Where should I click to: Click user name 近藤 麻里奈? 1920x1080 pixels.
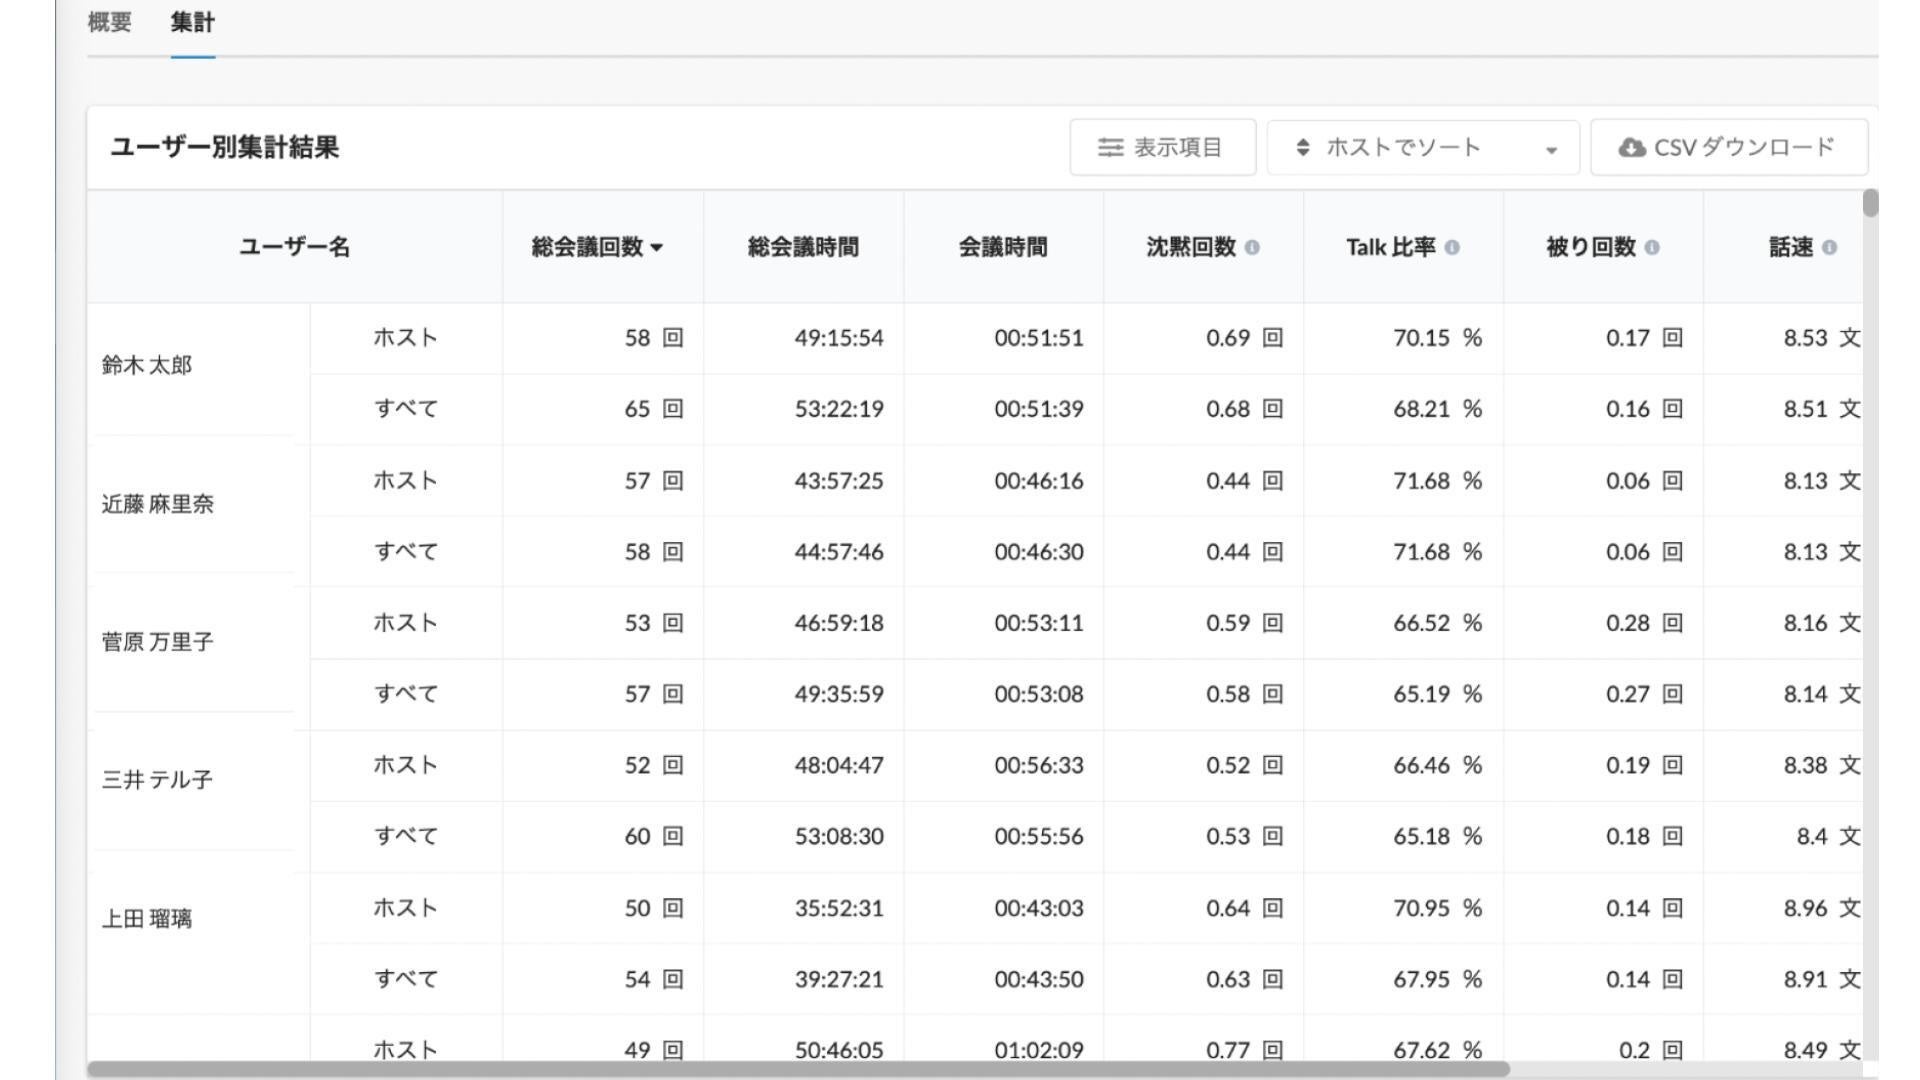[158, 504]
